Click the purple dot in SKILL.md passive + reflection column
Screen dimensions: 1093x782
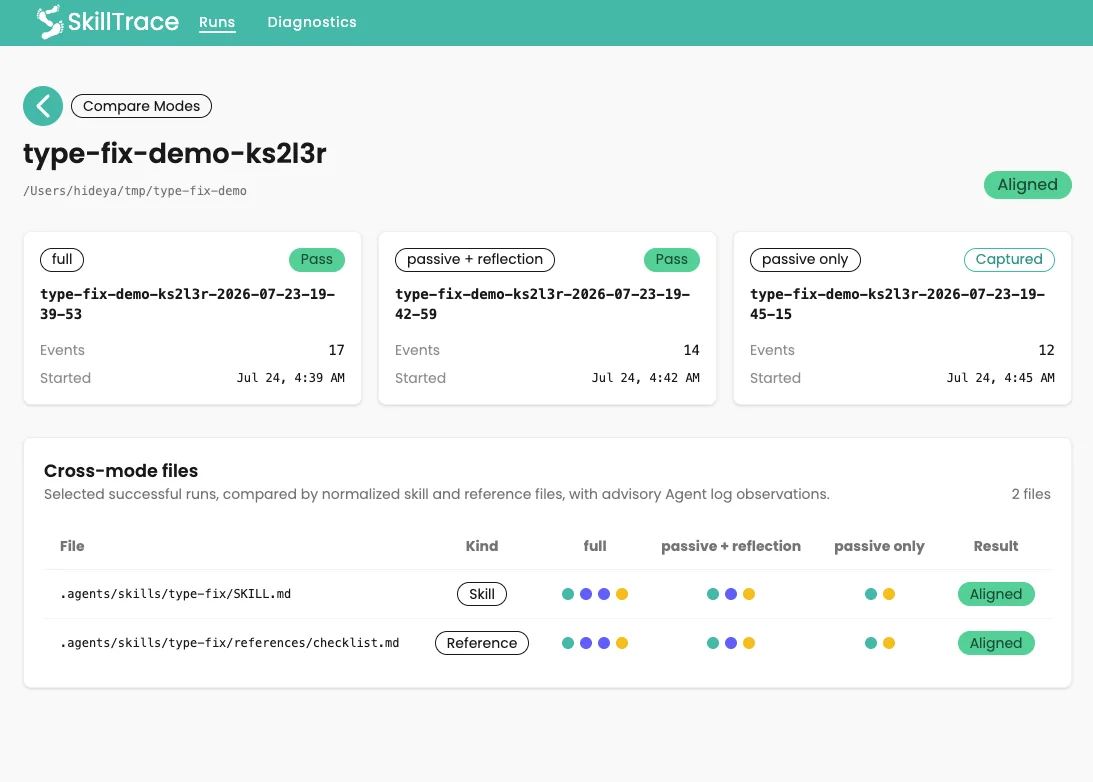731,594
